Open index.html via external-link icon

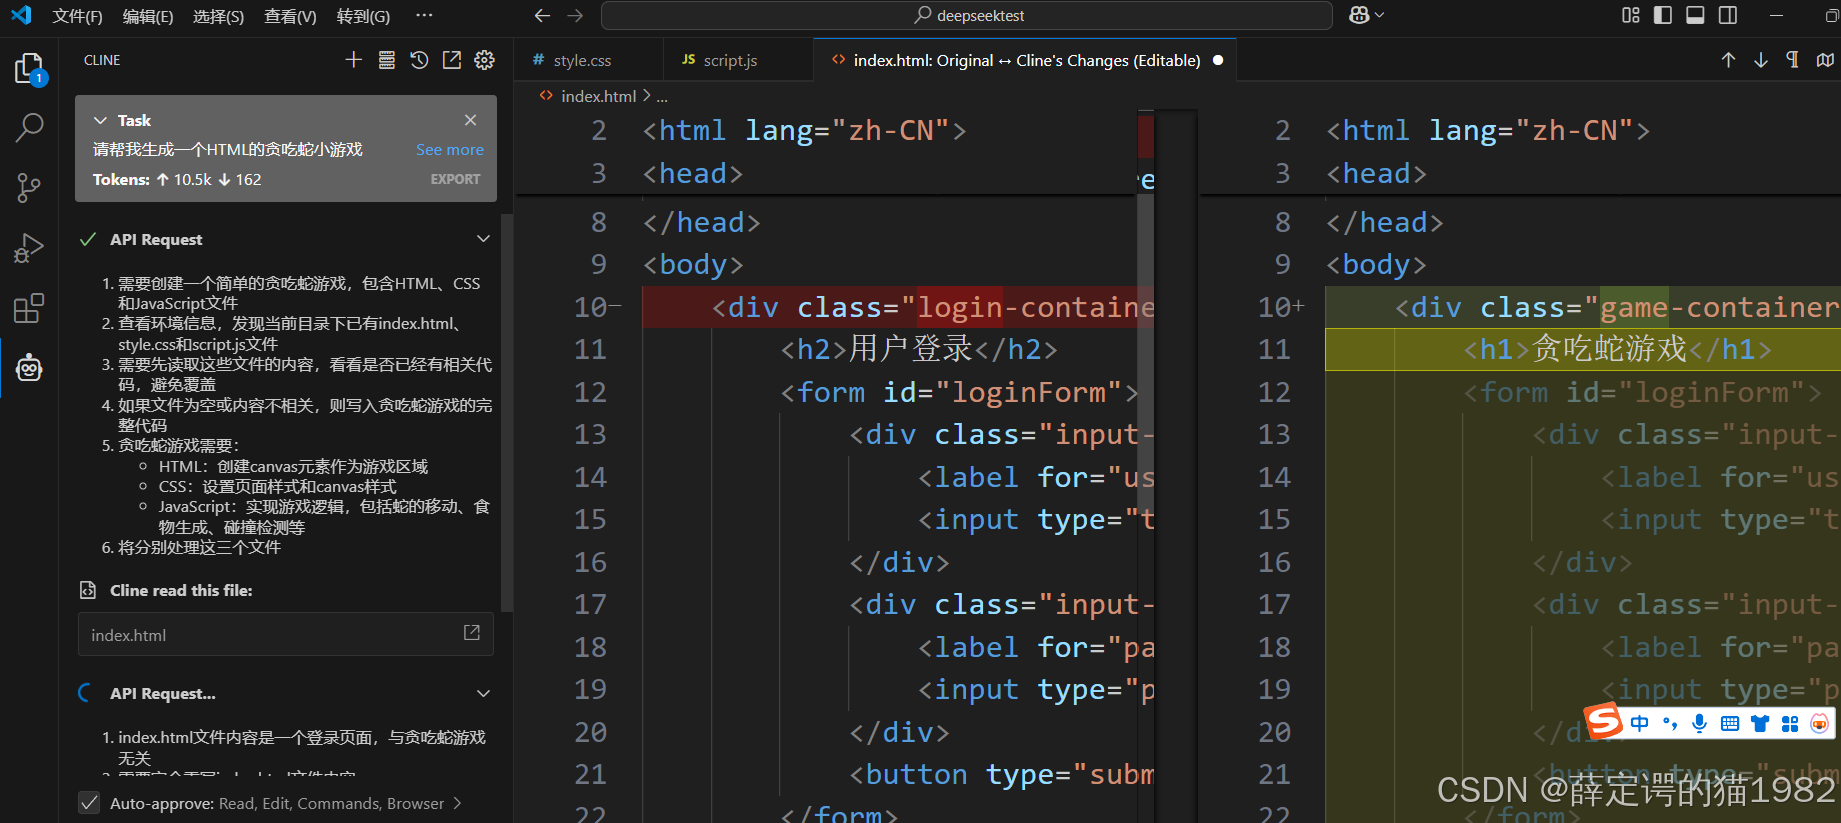tap(472, 633)
